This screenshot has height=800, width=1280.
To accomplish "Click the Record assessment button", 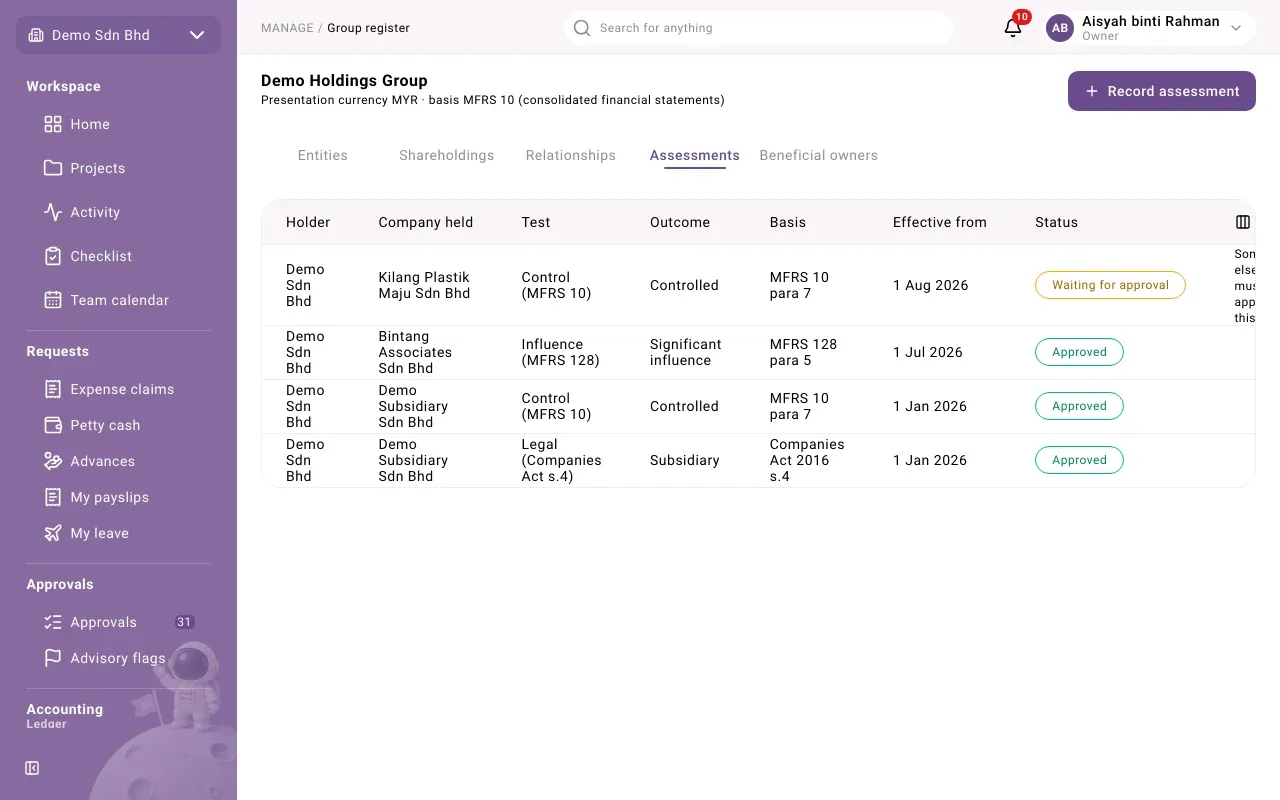I will point(1162,91).
